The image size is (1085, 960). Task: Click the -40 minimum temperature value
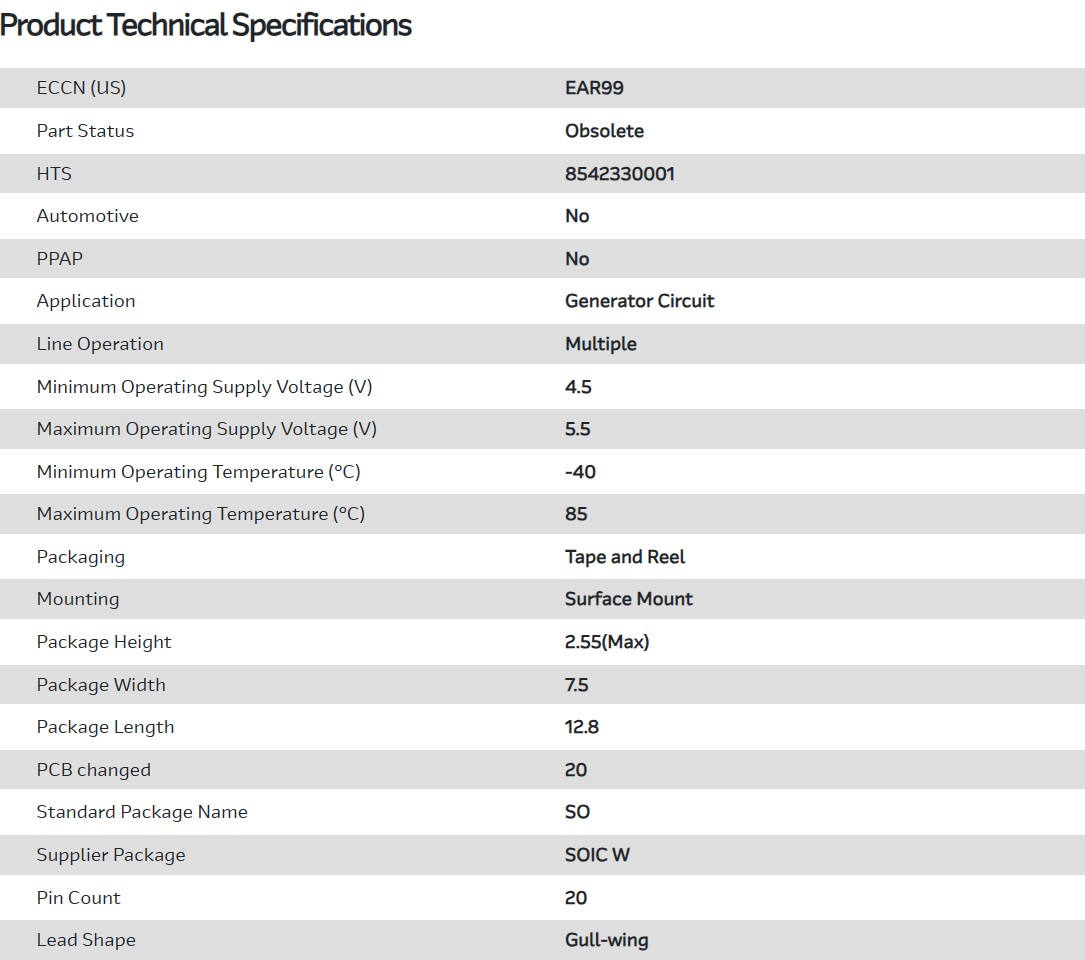coord(580,472)
